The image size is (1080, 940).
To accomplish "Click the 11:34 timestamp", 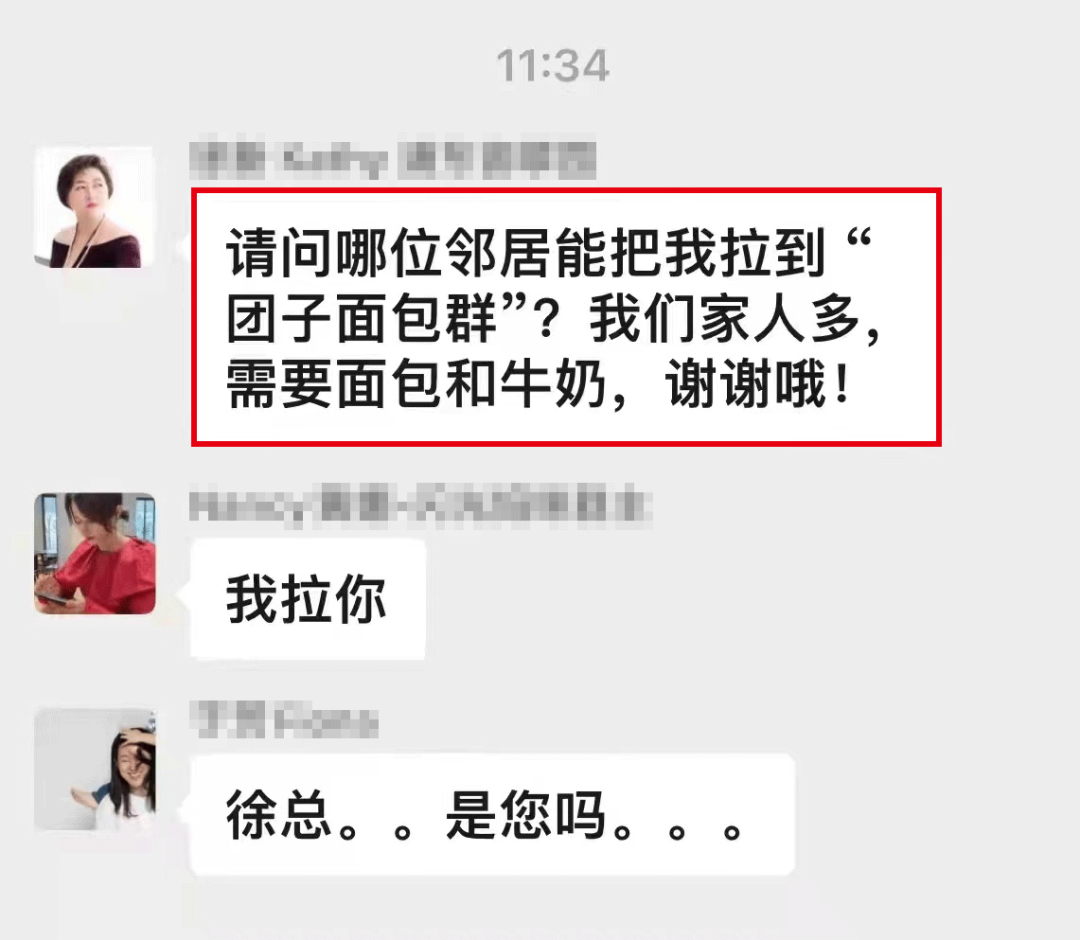I will tap(553, 66).
